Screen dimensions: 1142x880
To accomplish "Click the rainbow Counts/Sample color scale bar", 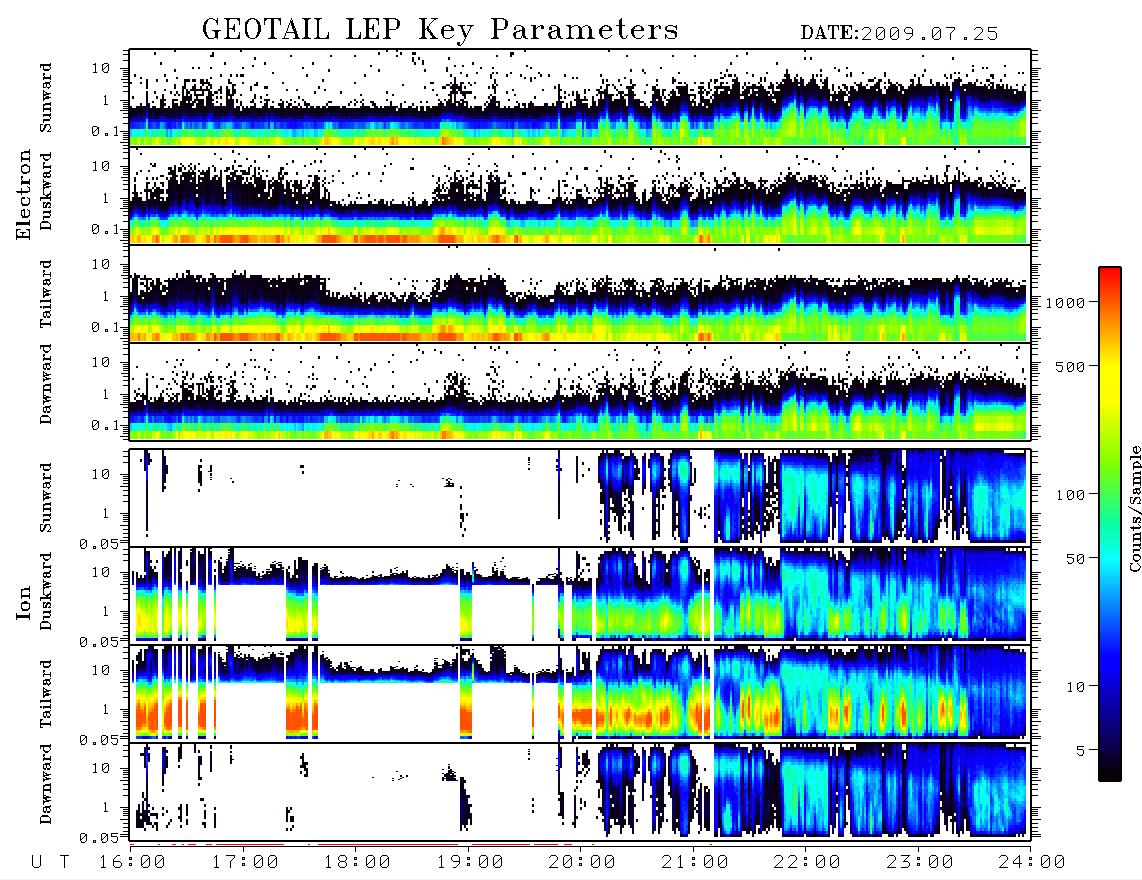I will coord(1109,524).
